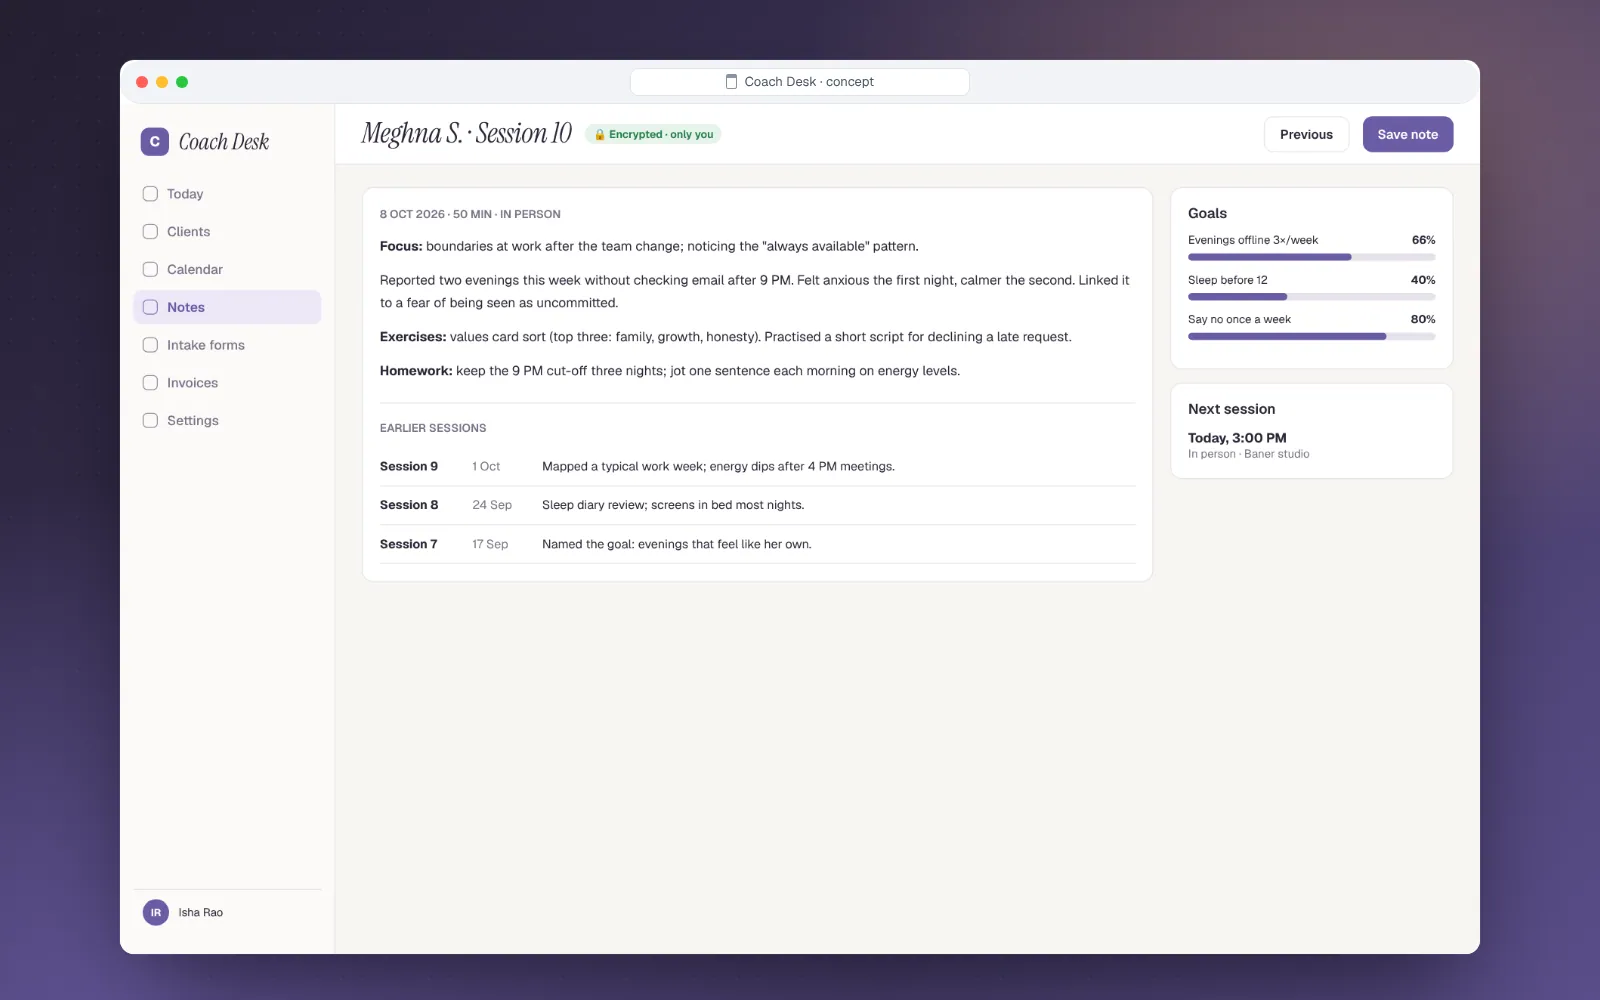The height and width of the screenshot is (1000, 1600).
Task: Click the Encrypted only you badge text
Action: (x=661, y=135)
